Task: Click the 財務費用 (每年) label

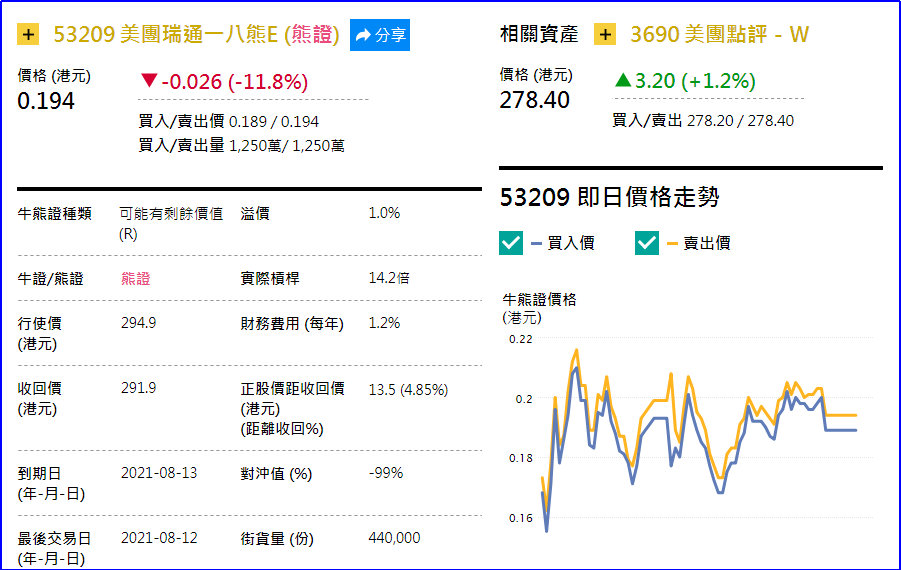Action: point(292,323)
